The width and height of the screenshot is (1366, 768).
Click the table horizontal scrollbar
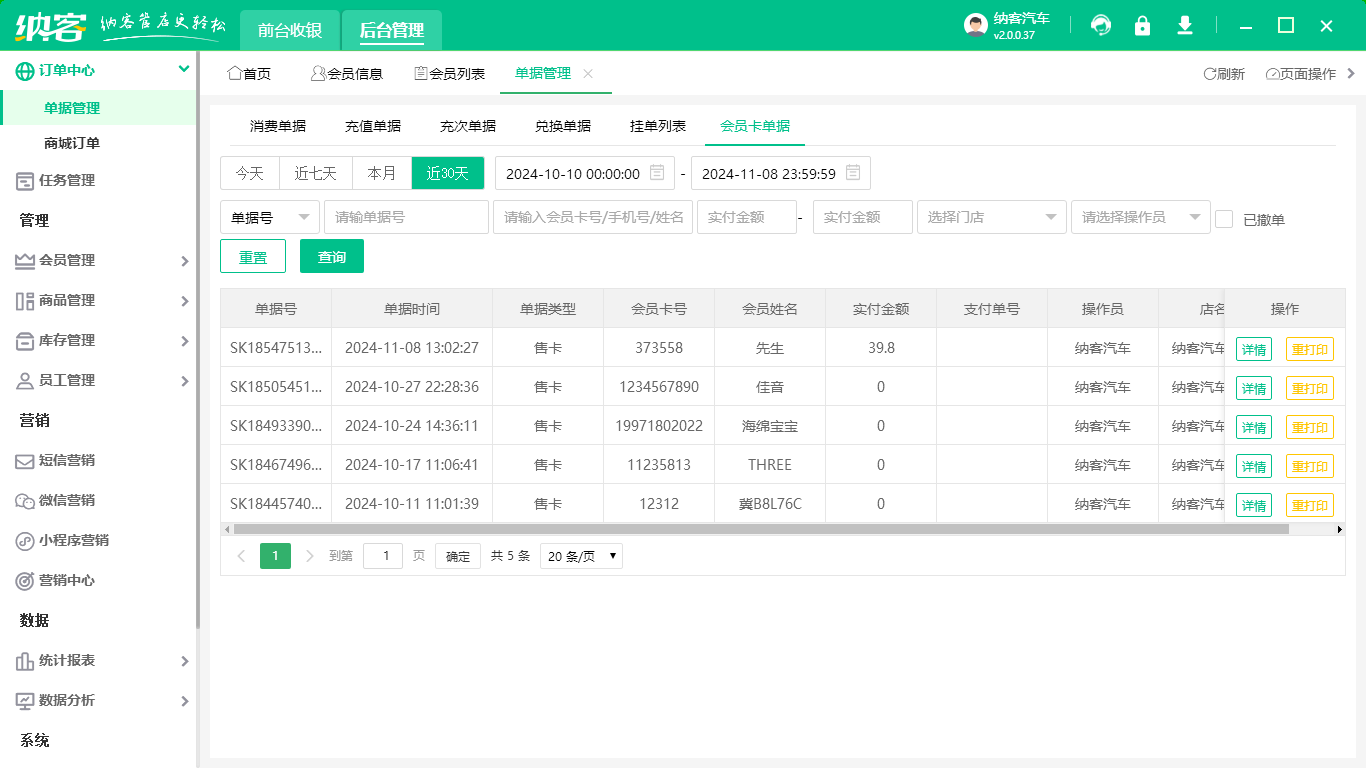tap(760, 529)
